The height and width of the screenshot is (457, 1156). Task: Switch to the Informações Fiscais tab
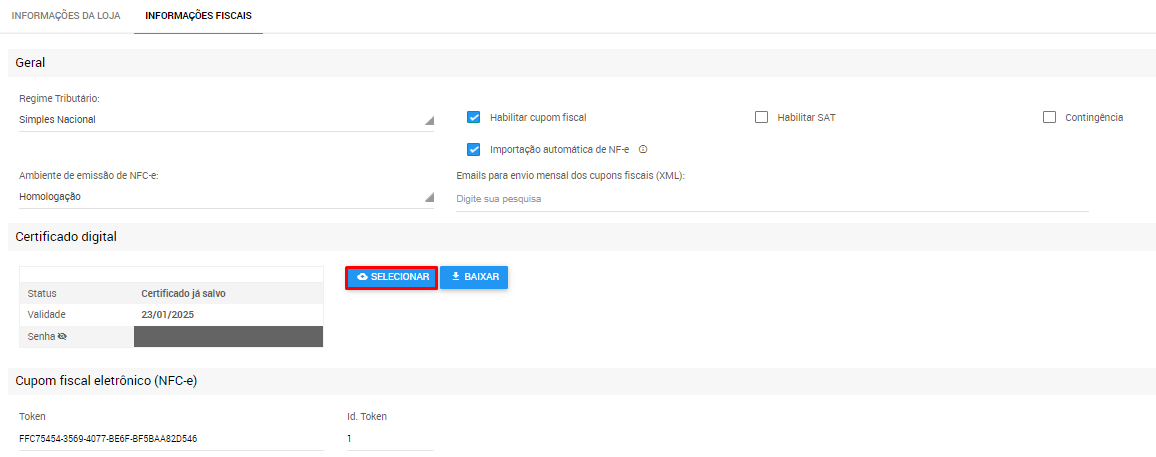pyautogui.click(x=198, y=16)
